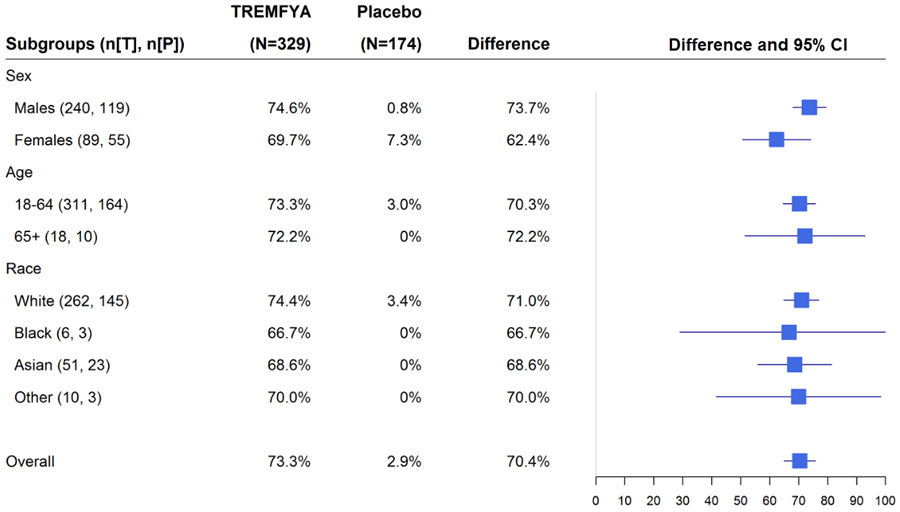
Task: Click the blue square for White subgroup
Action: [801, 300]
